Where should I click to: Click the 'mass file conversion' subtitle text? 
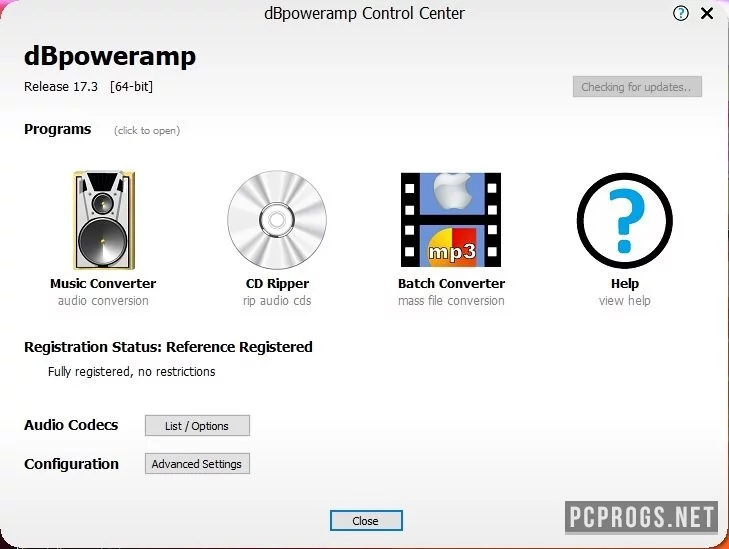pos(451,301)
